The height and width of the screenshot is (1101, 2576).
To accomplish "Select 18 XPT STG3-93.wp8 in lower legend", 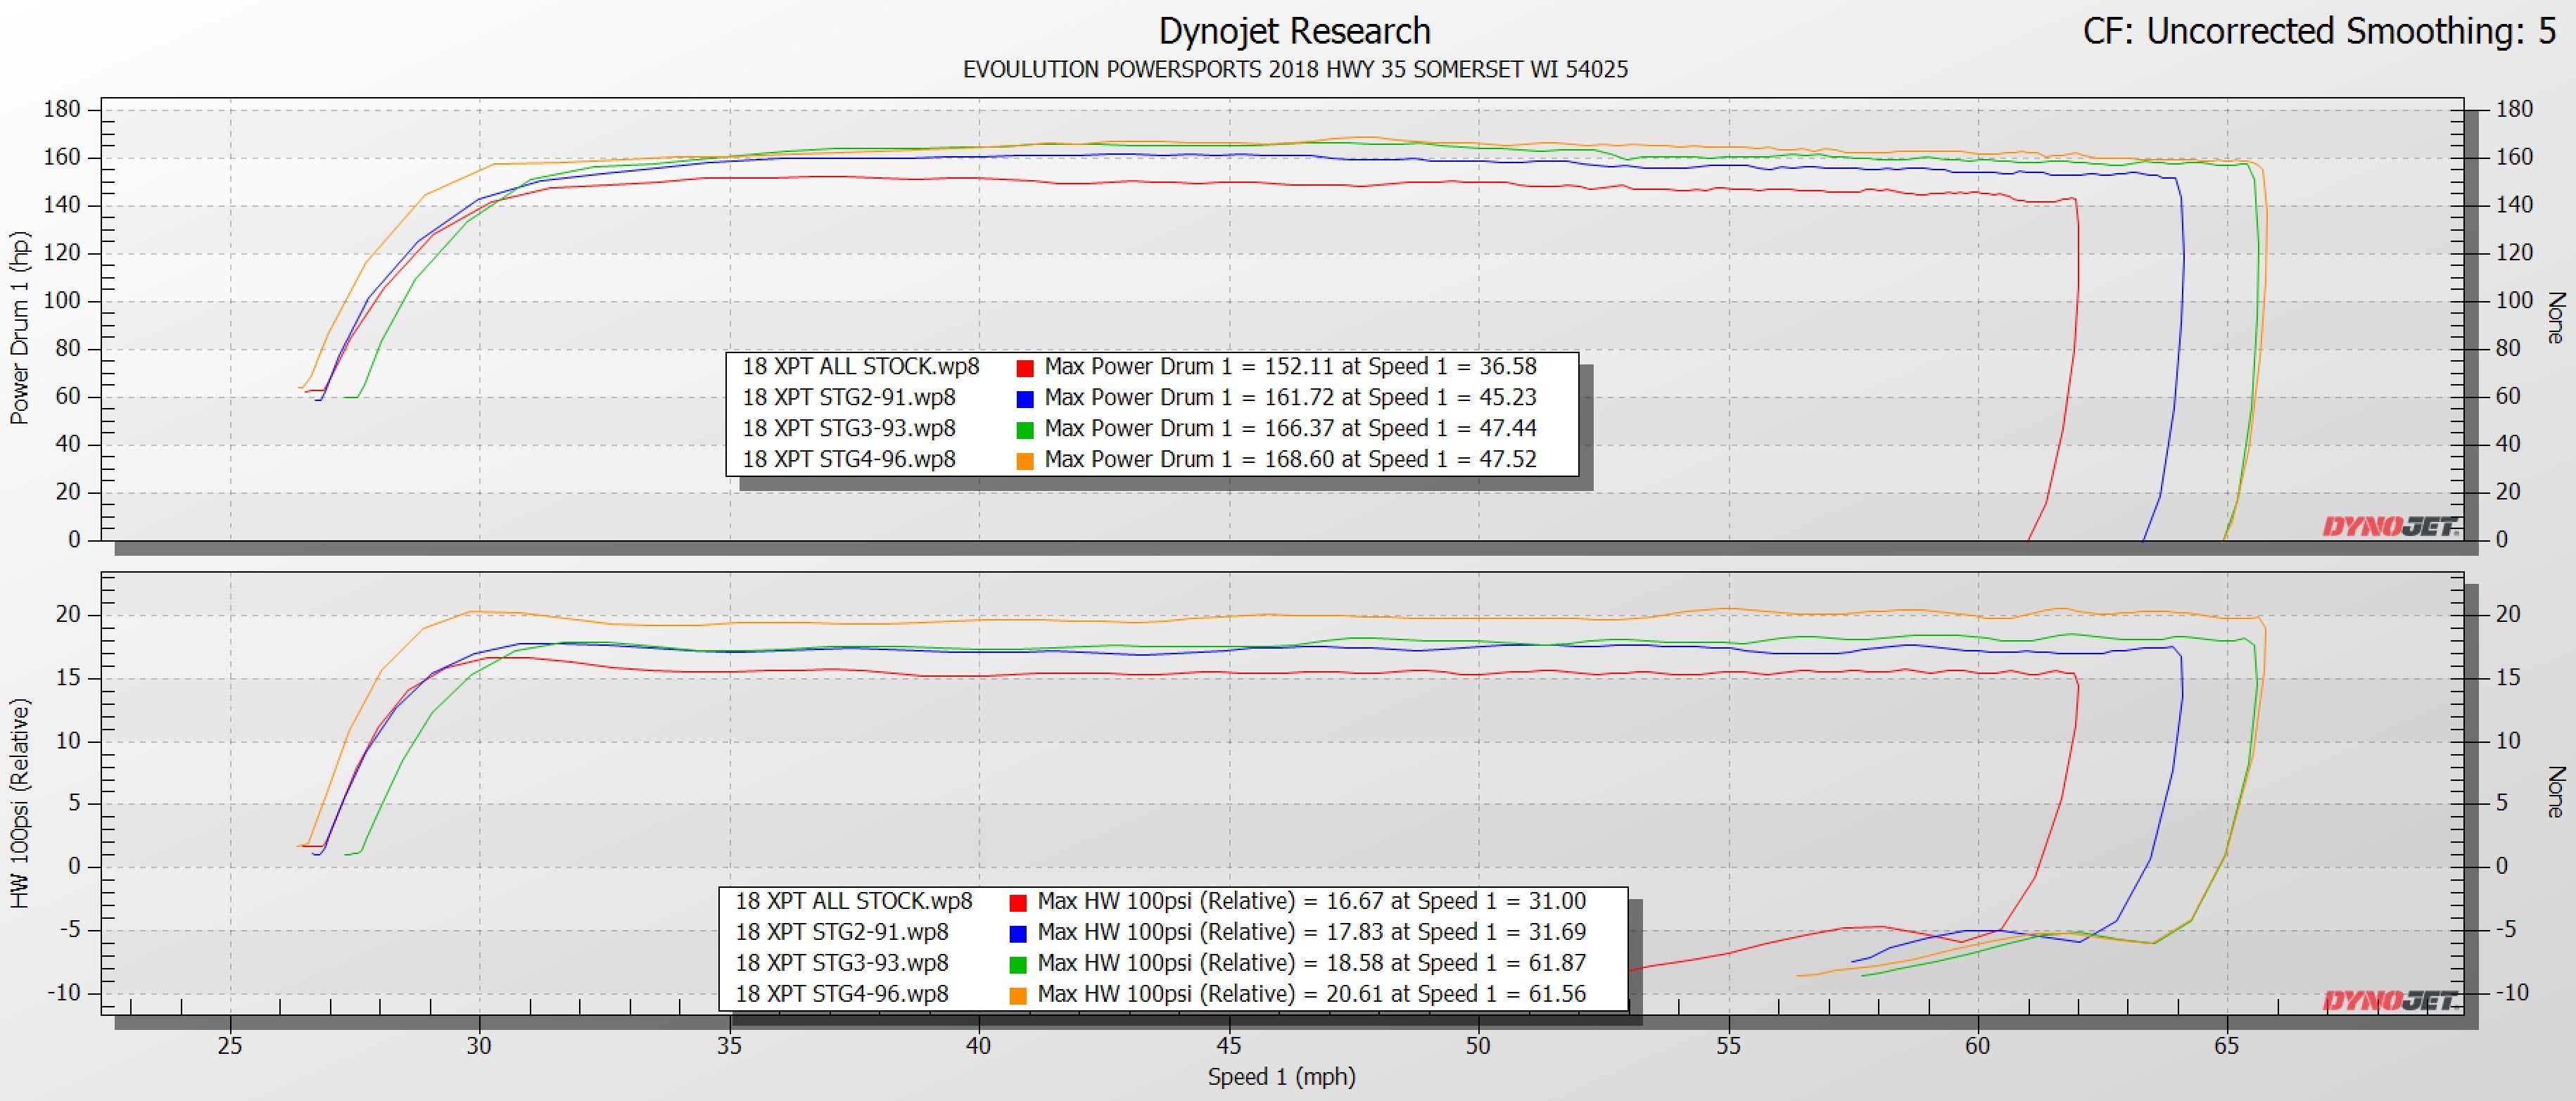I will [x=841, y=963].
